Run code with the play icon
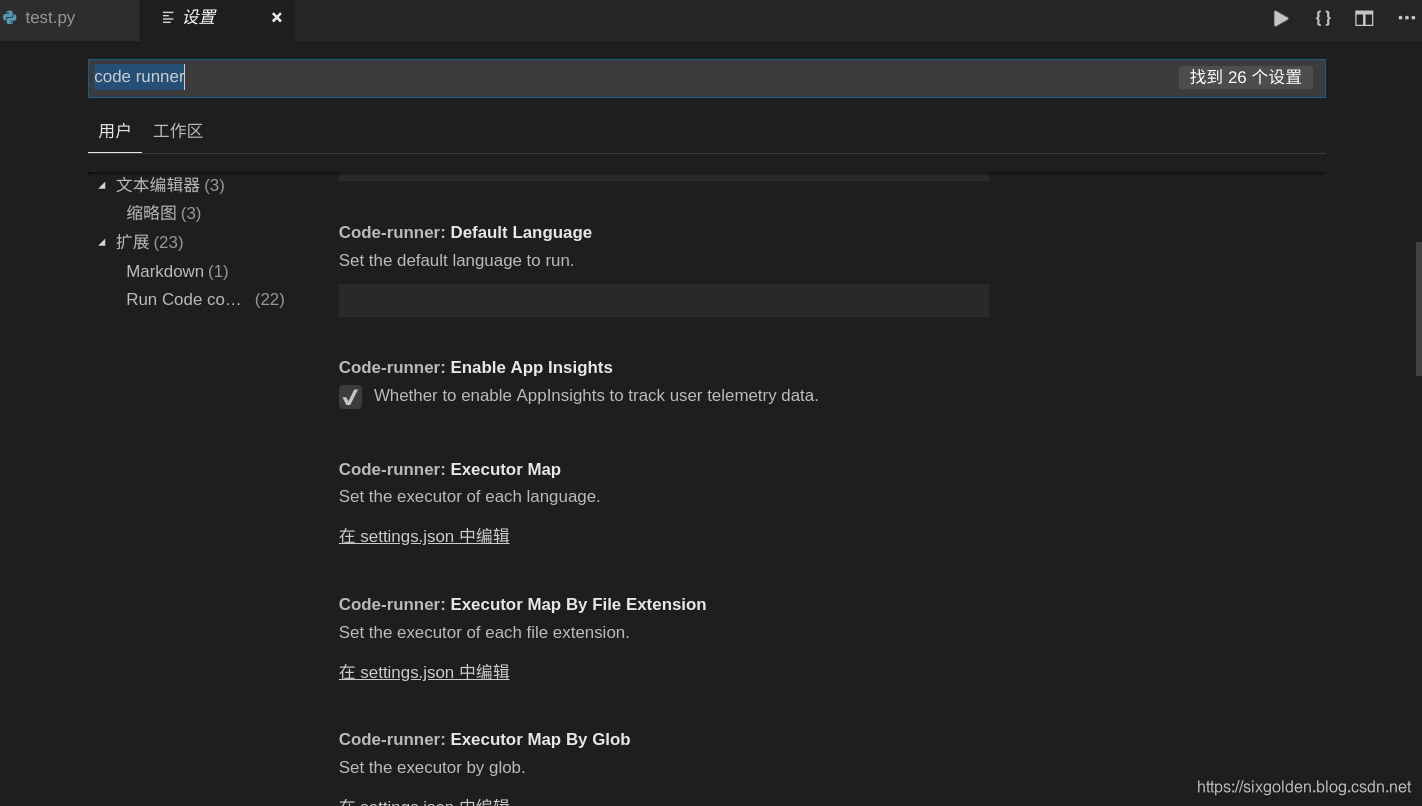 1280,18
